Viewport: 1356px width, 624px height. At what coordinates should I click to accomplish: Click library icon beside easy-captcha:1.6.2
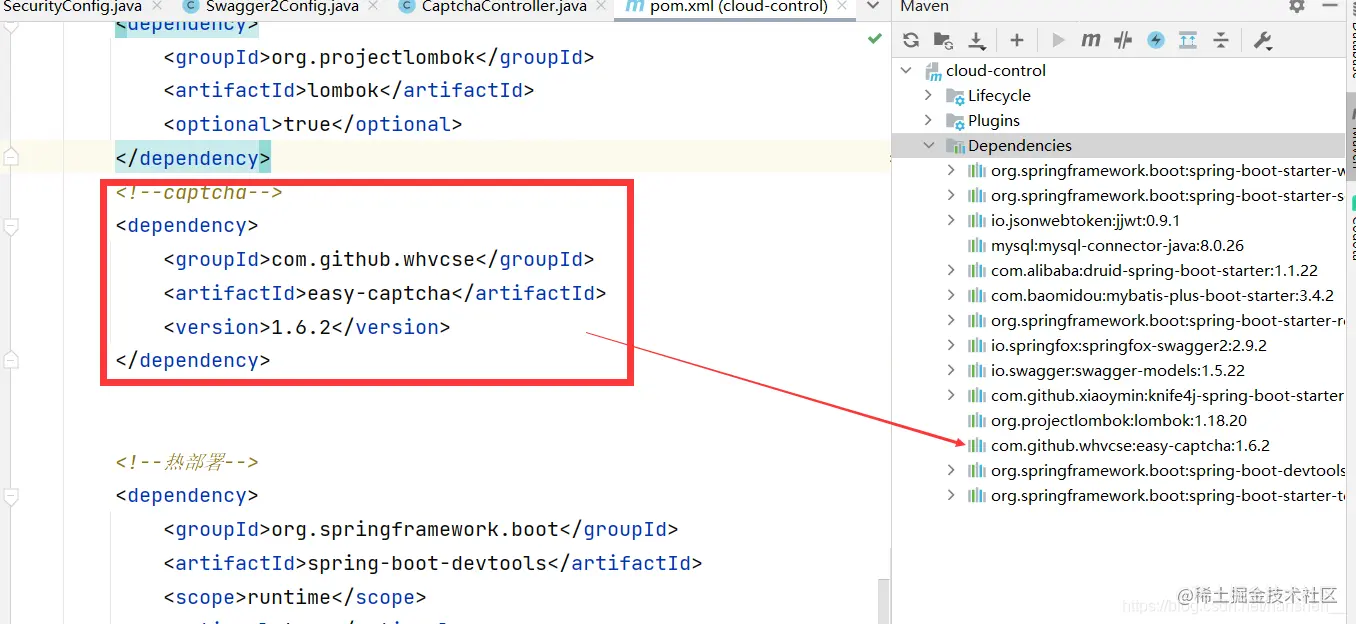pyautogui.click(x=977, y=446)
